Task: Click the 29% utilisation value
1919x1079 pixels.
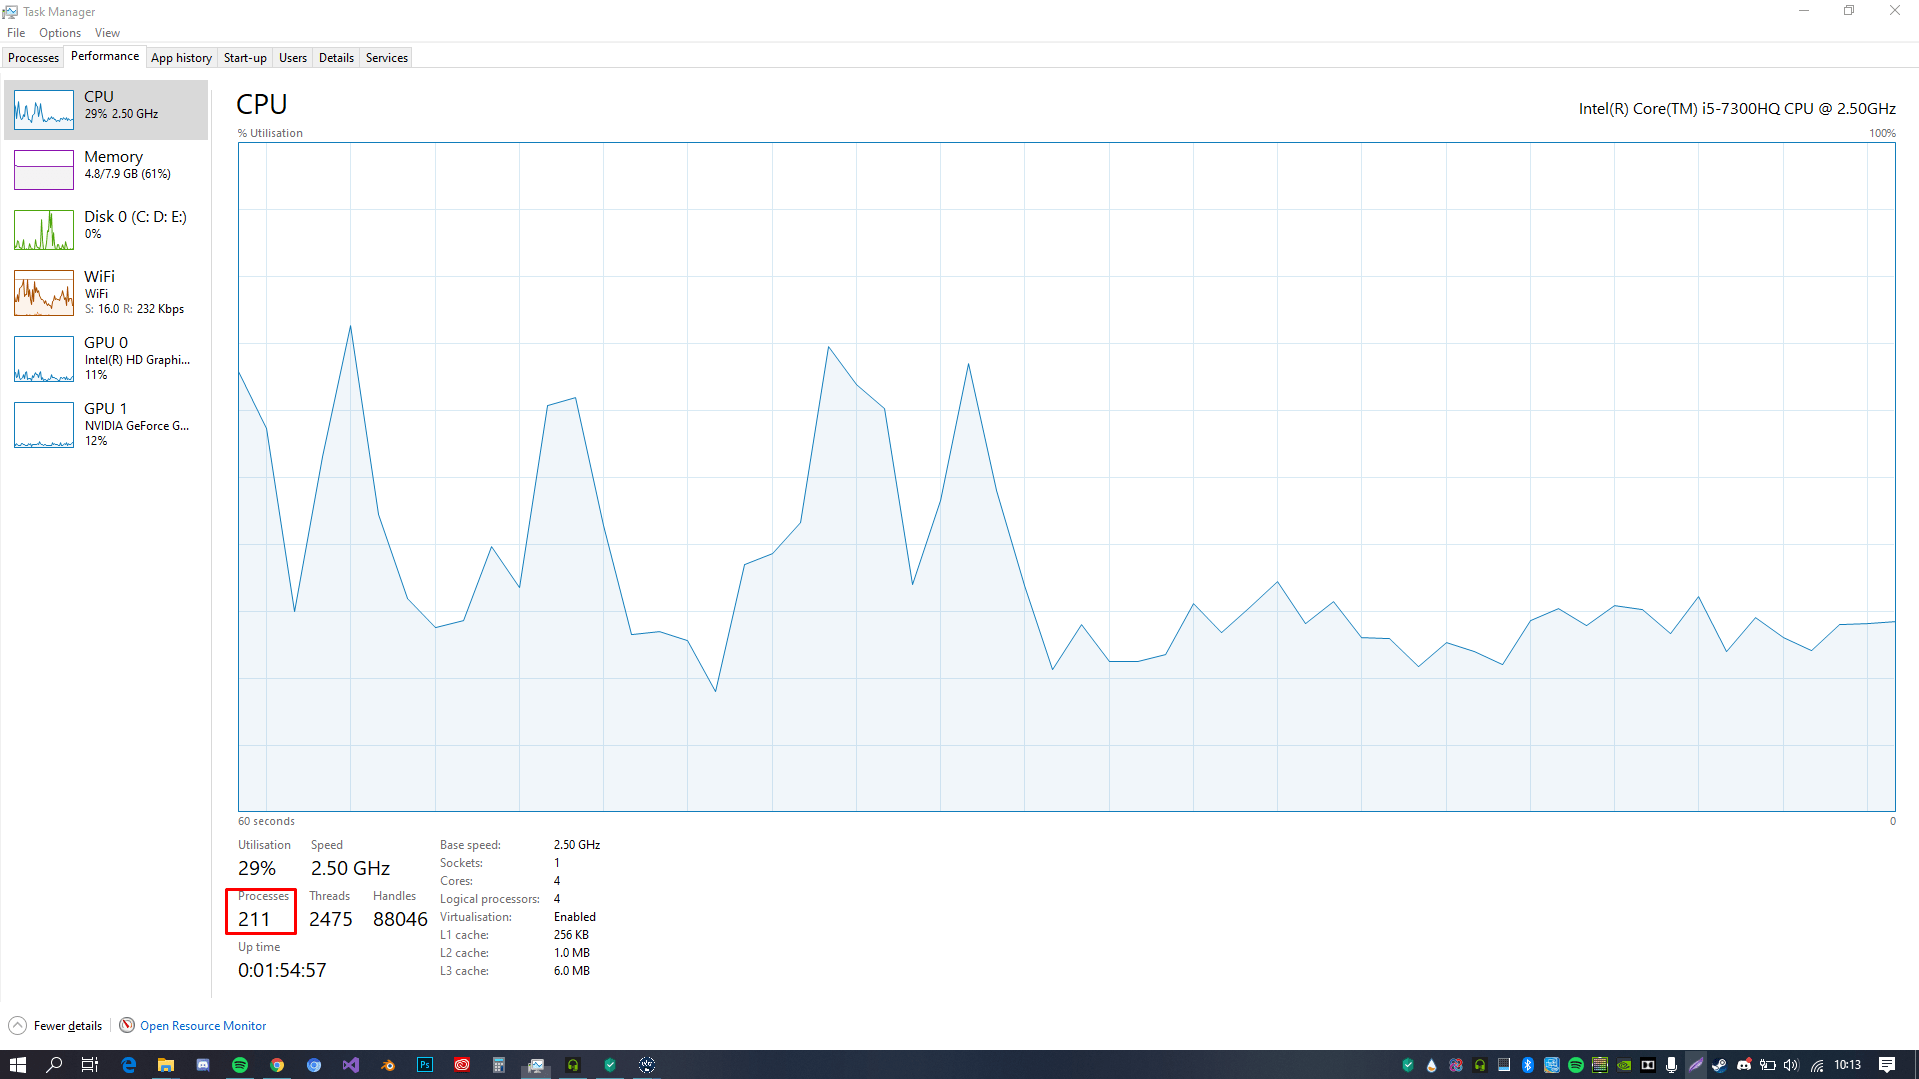Action: tap(257, 868)
